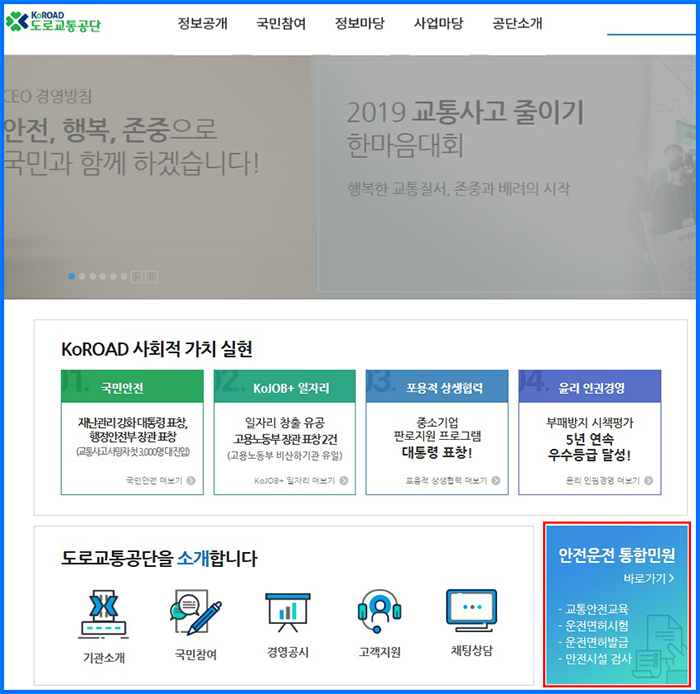
Task: Open the 정보마당 menu
Action: (360, 23)
